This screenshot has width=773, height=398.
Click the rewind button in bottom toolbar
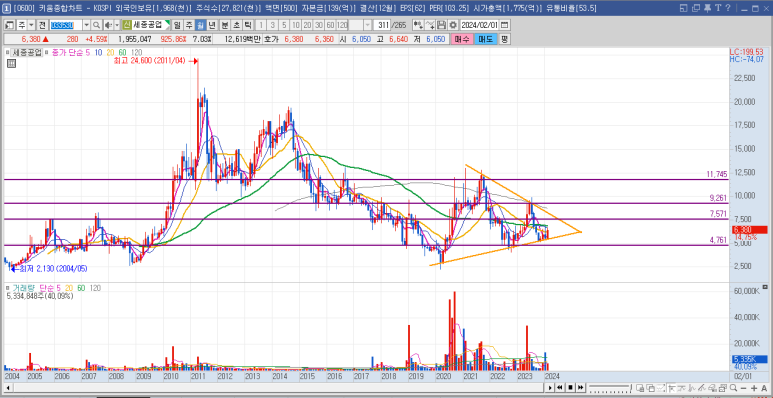(560, 387)
